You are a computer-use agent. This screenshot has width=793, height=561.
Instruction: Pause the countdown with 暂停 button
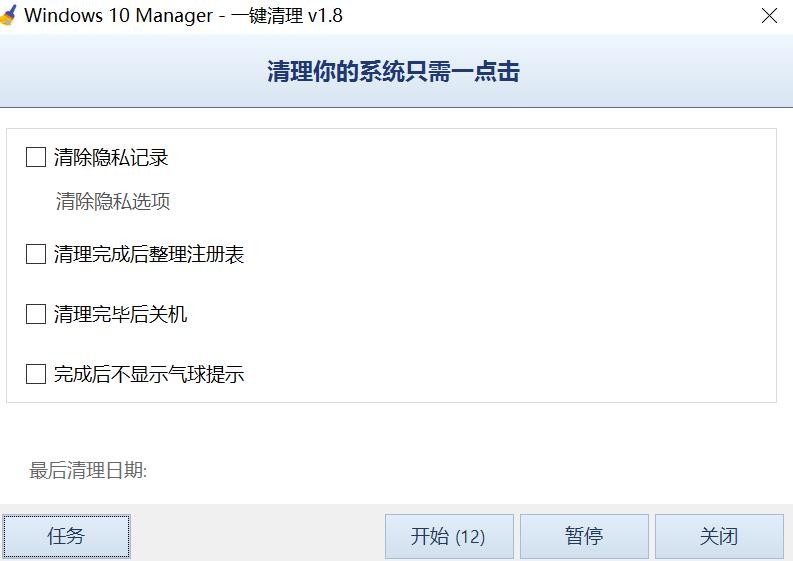coord(584,536)
